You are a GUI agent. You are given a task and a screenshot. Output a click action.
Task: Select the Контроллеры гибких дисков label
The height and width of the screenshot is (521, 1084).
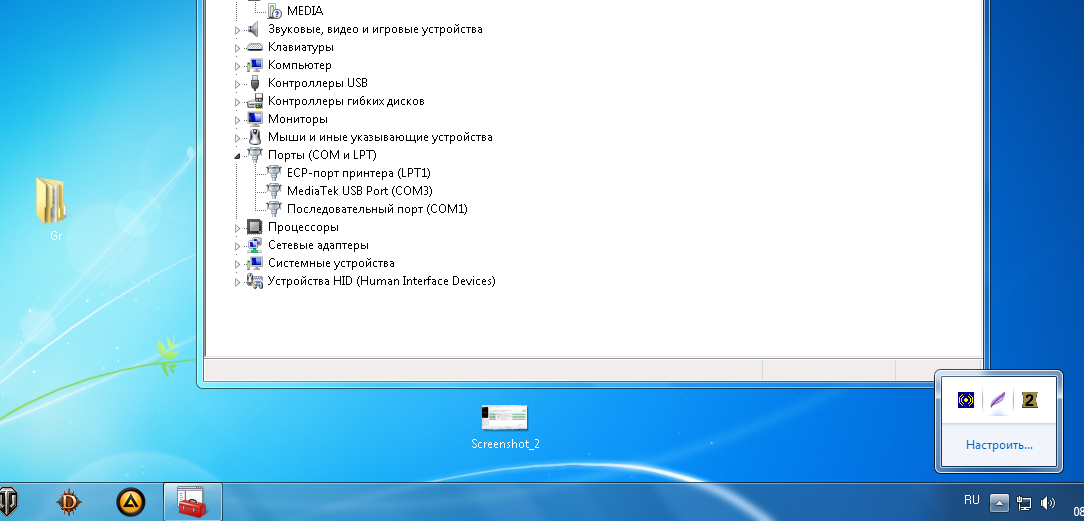point(346,101)
